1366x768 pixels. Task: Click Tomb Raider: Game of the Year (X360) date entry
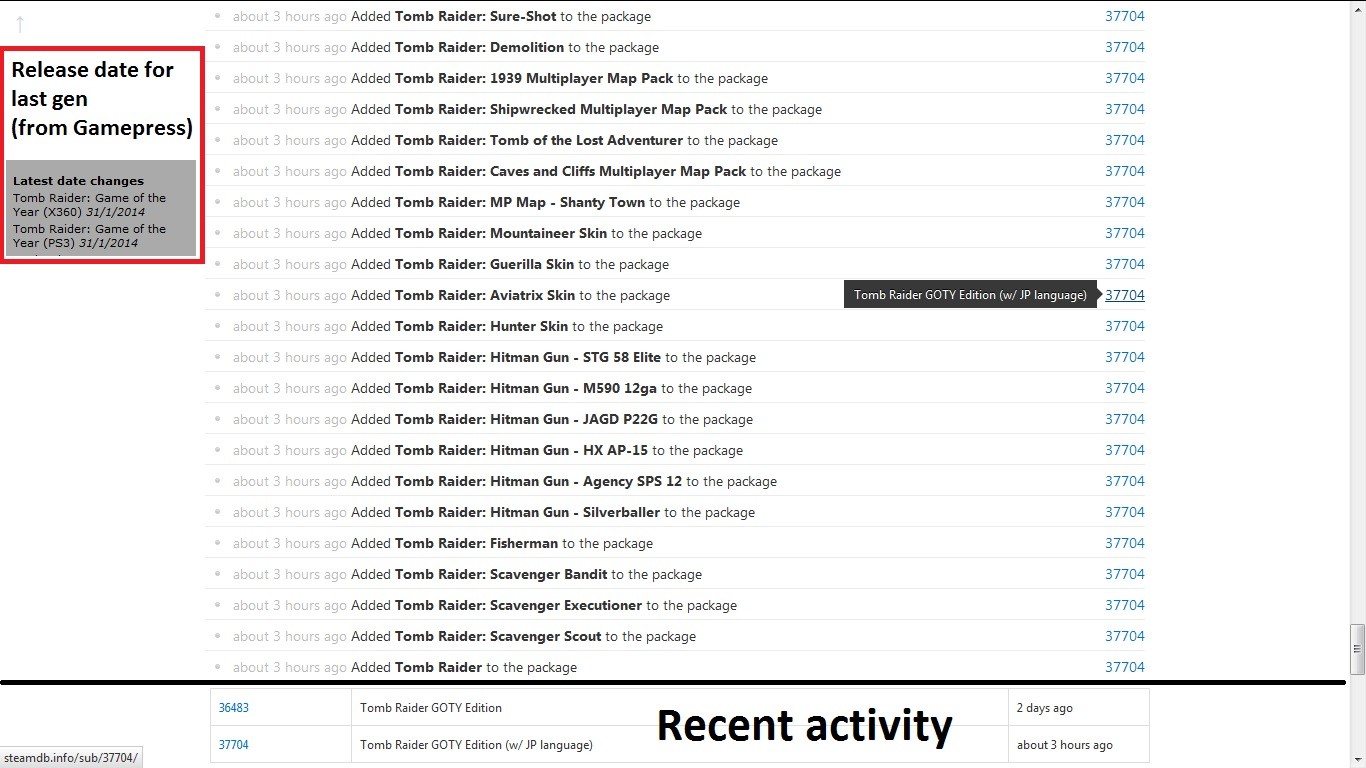pyautogui.click(x=89, y=205)
